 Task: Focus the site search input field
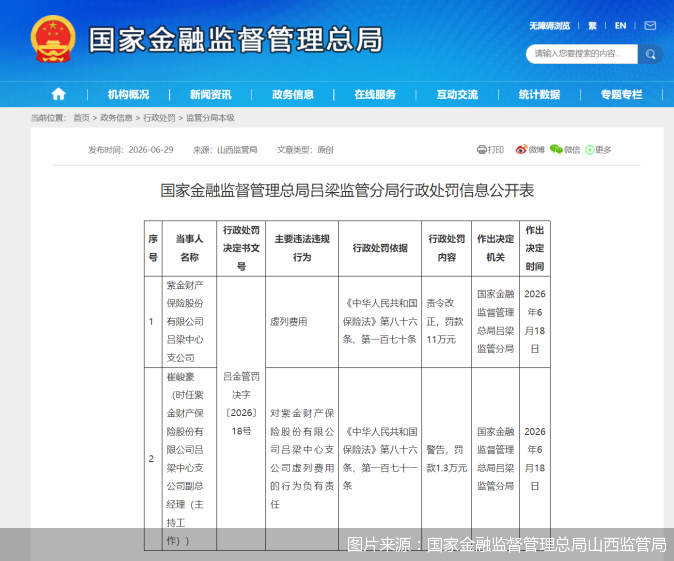(582, 54)
